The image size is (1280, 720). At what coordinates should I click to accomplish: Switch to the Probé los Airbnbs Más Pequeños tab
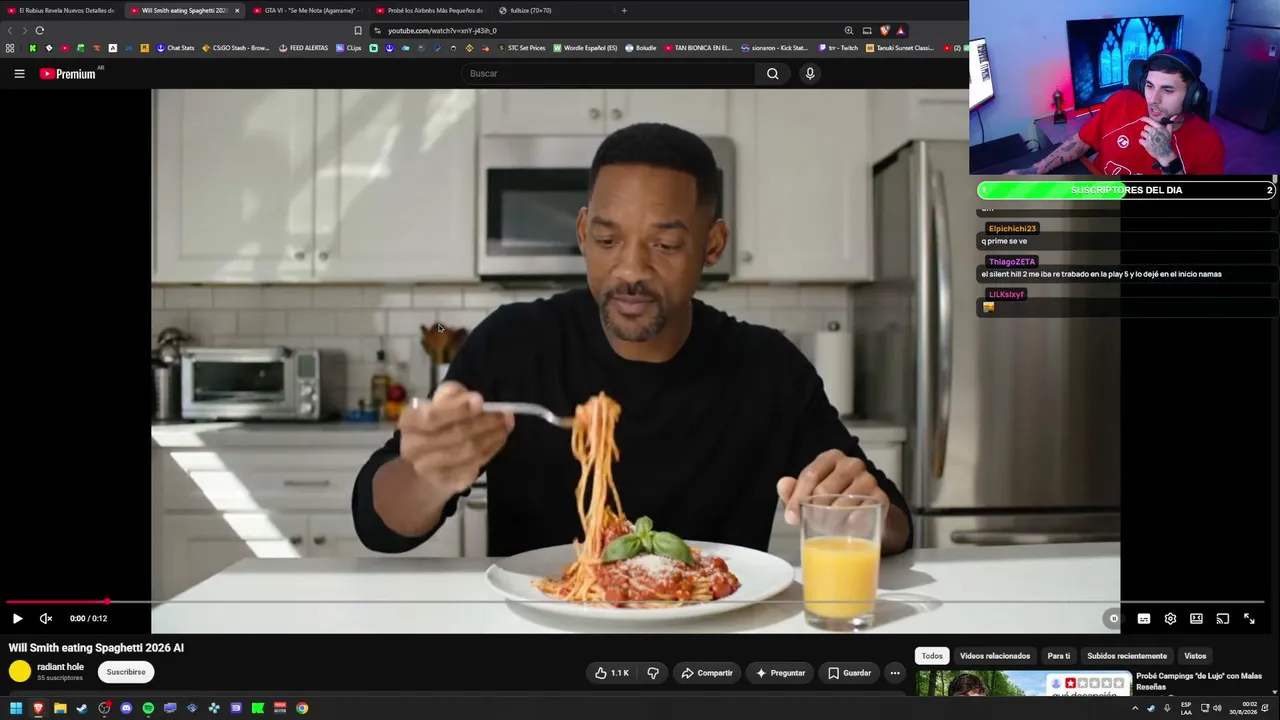click(431, 10)
